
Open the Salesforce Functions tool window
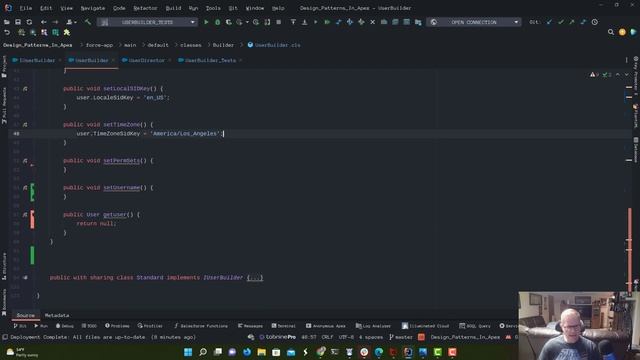201,326
